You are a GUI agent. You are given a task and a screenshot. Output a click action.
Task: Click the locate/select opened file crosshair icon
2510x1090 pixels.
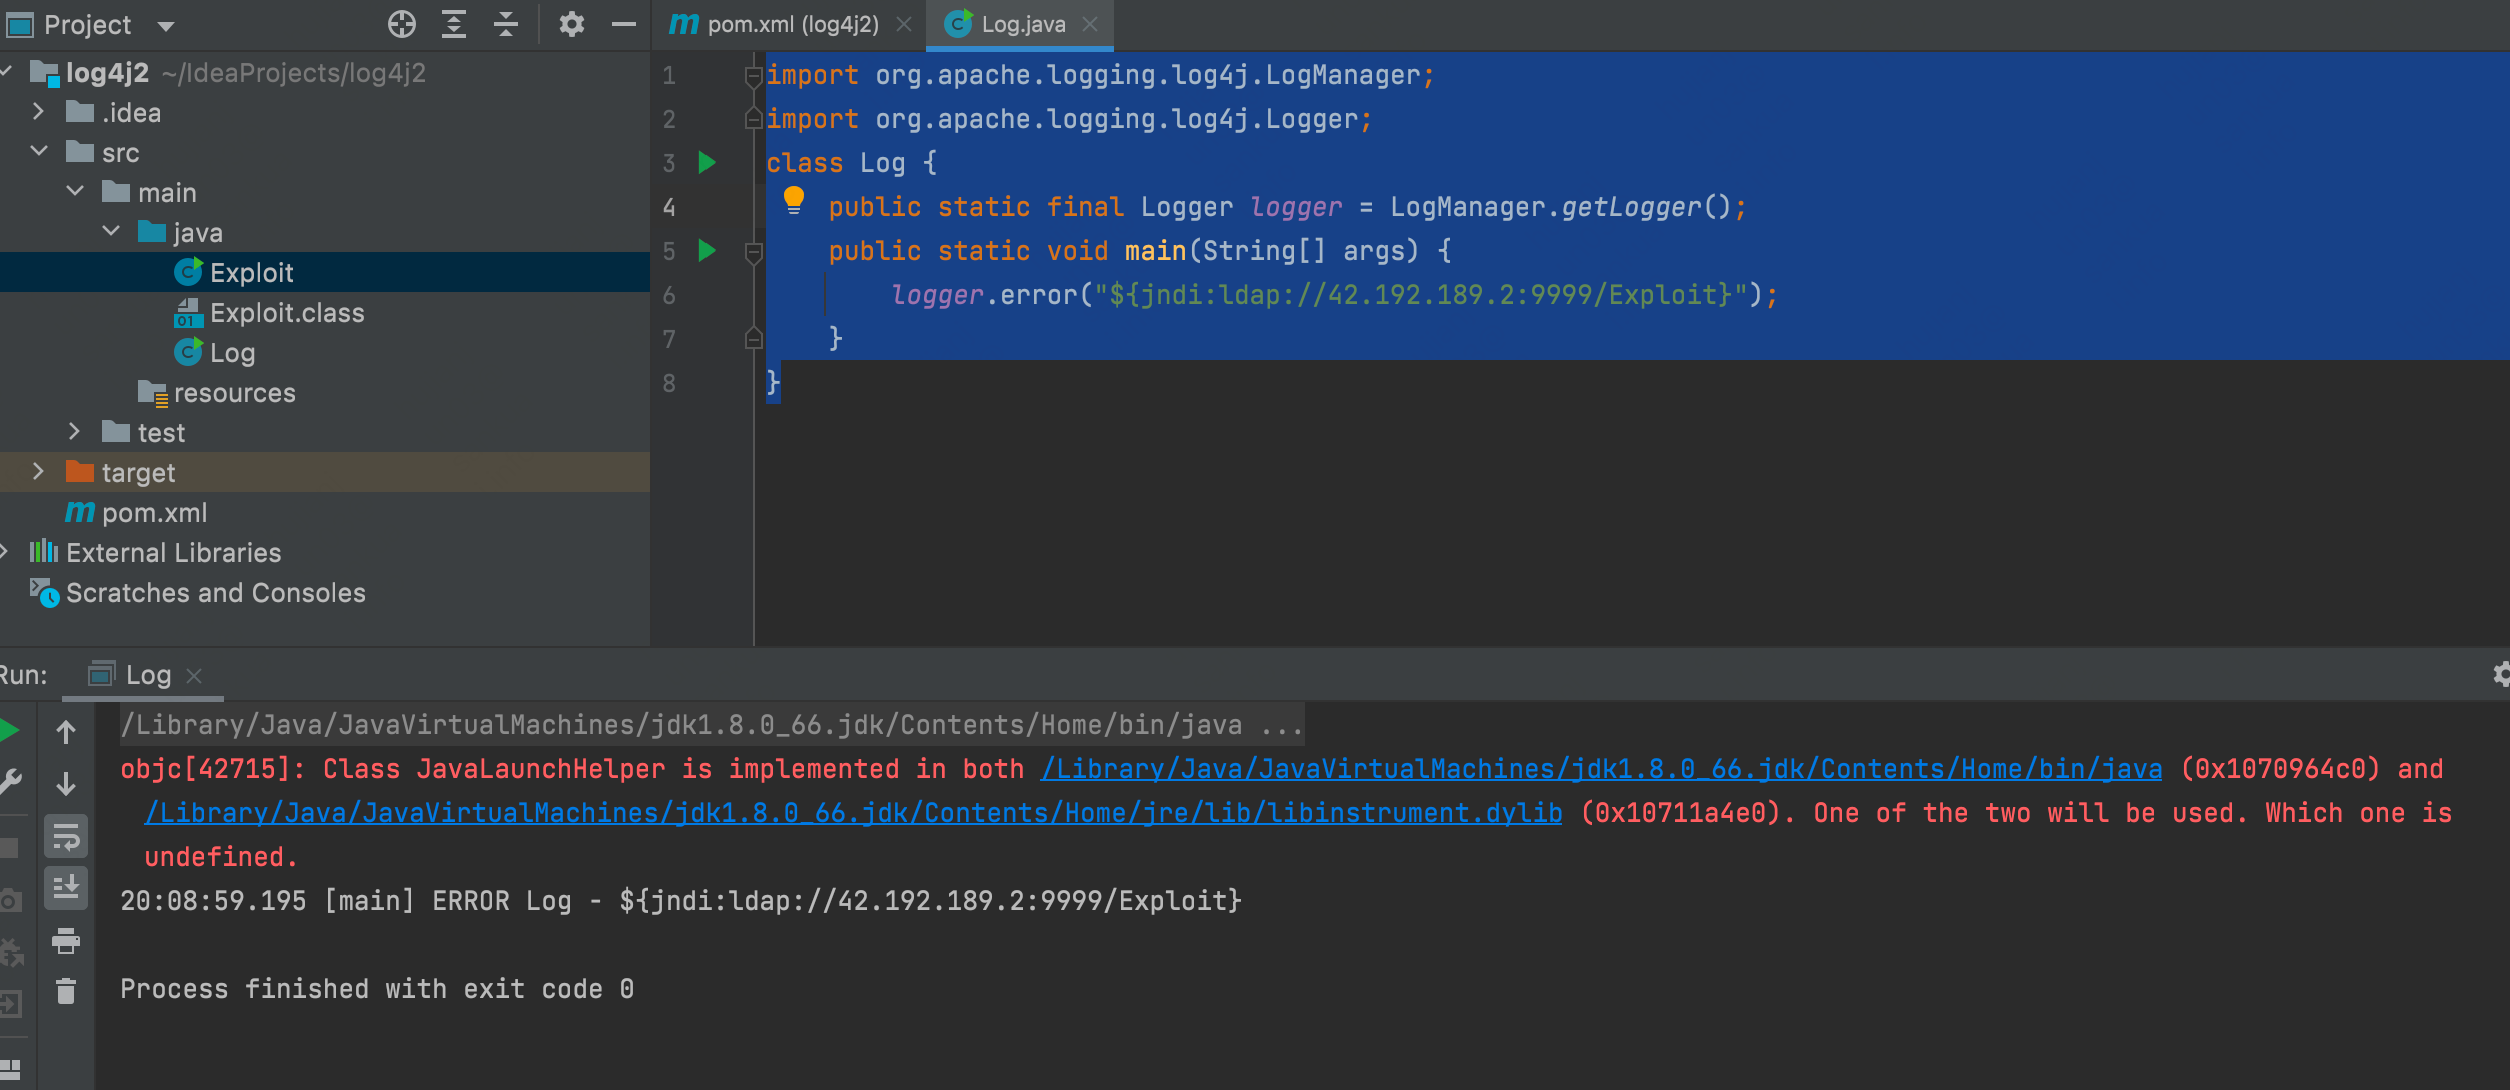click(x=401, y=24)
